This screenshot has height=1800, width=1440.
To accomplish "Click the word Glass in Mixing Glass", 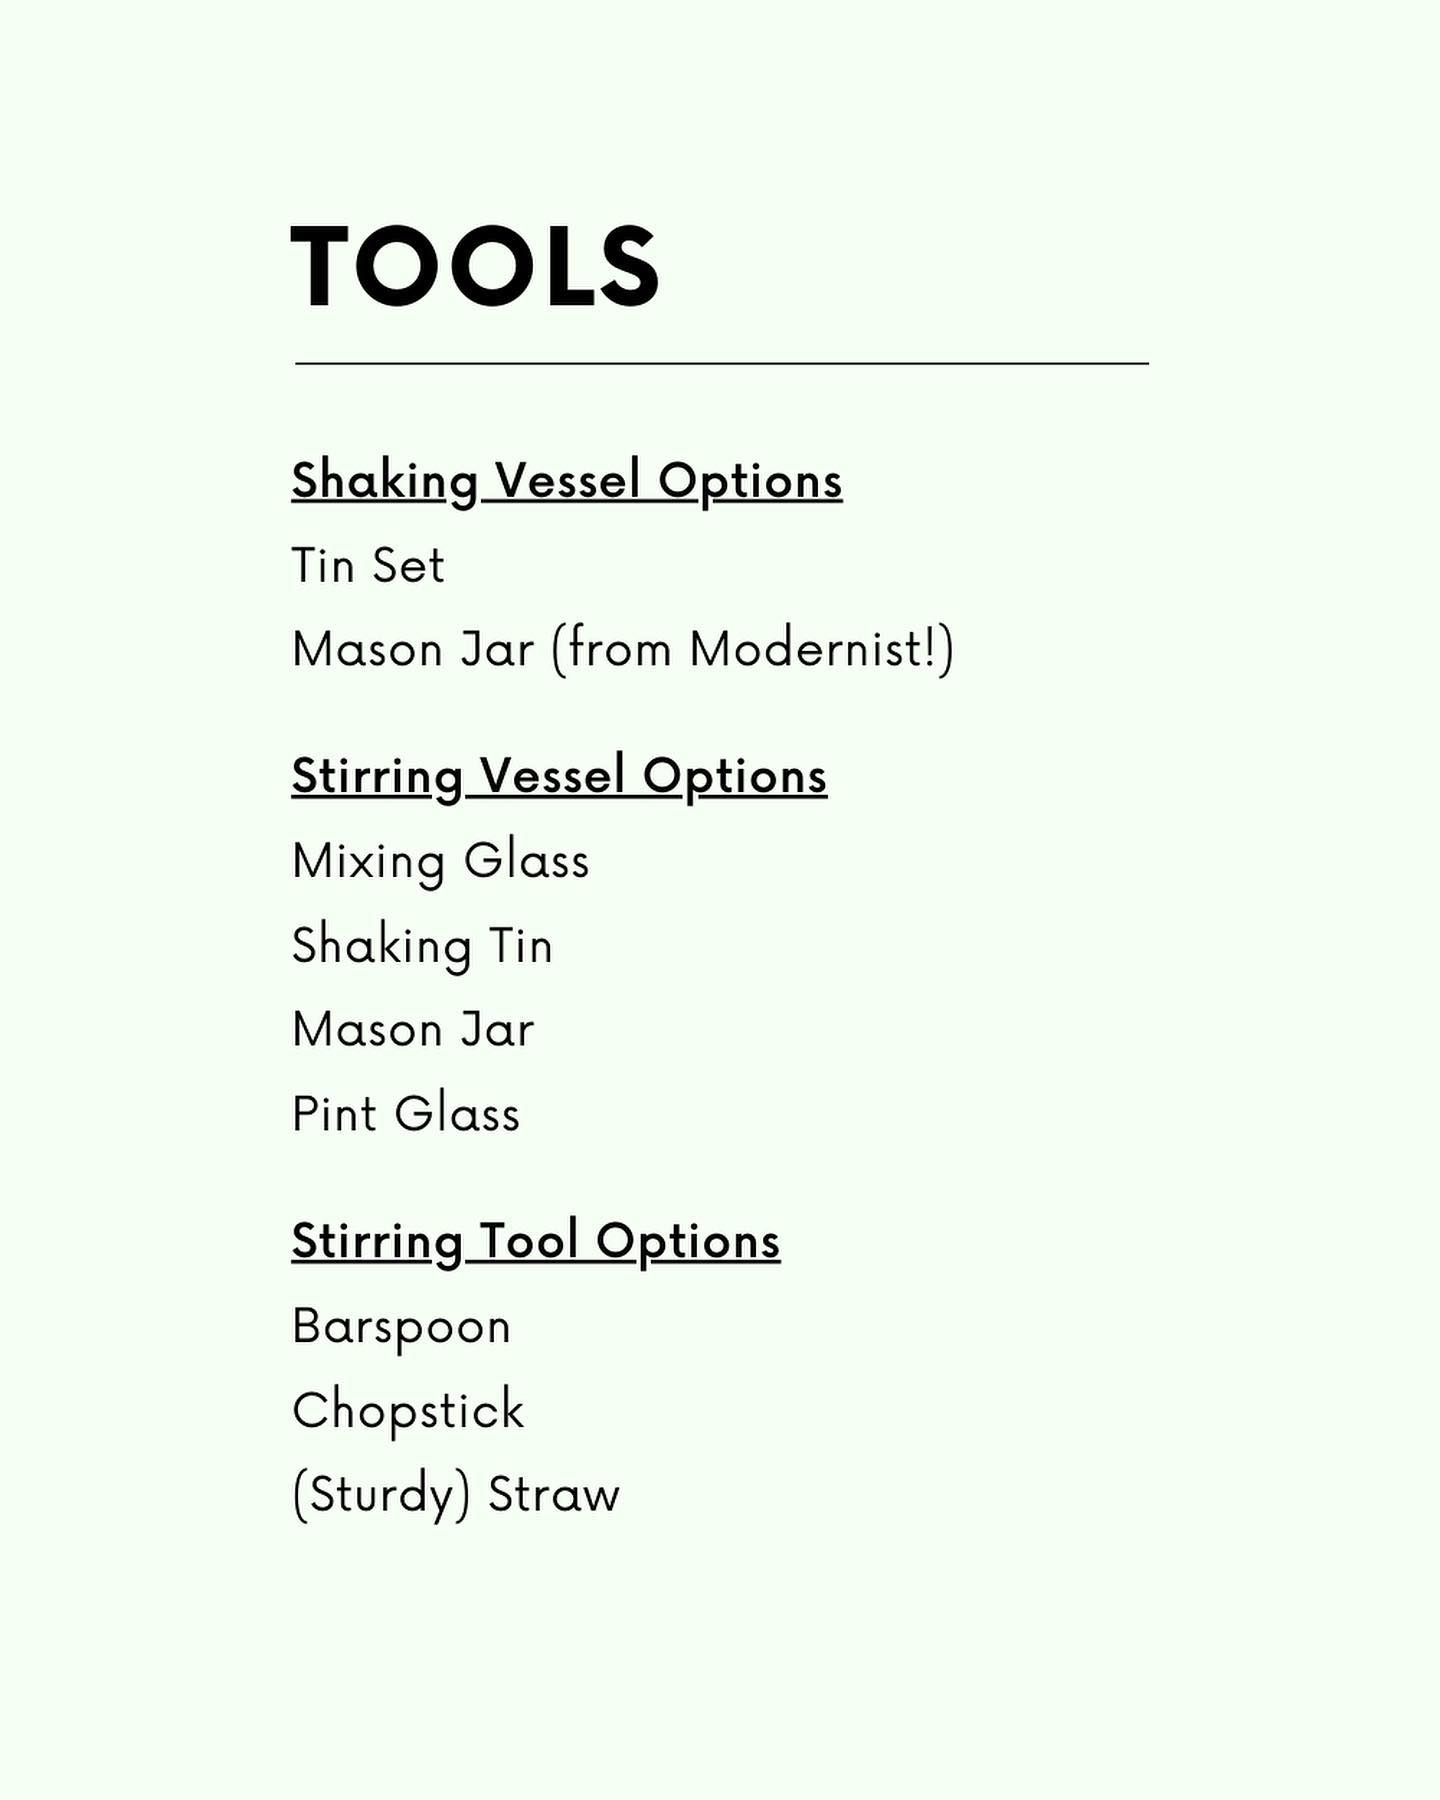I will click(526, 861).
